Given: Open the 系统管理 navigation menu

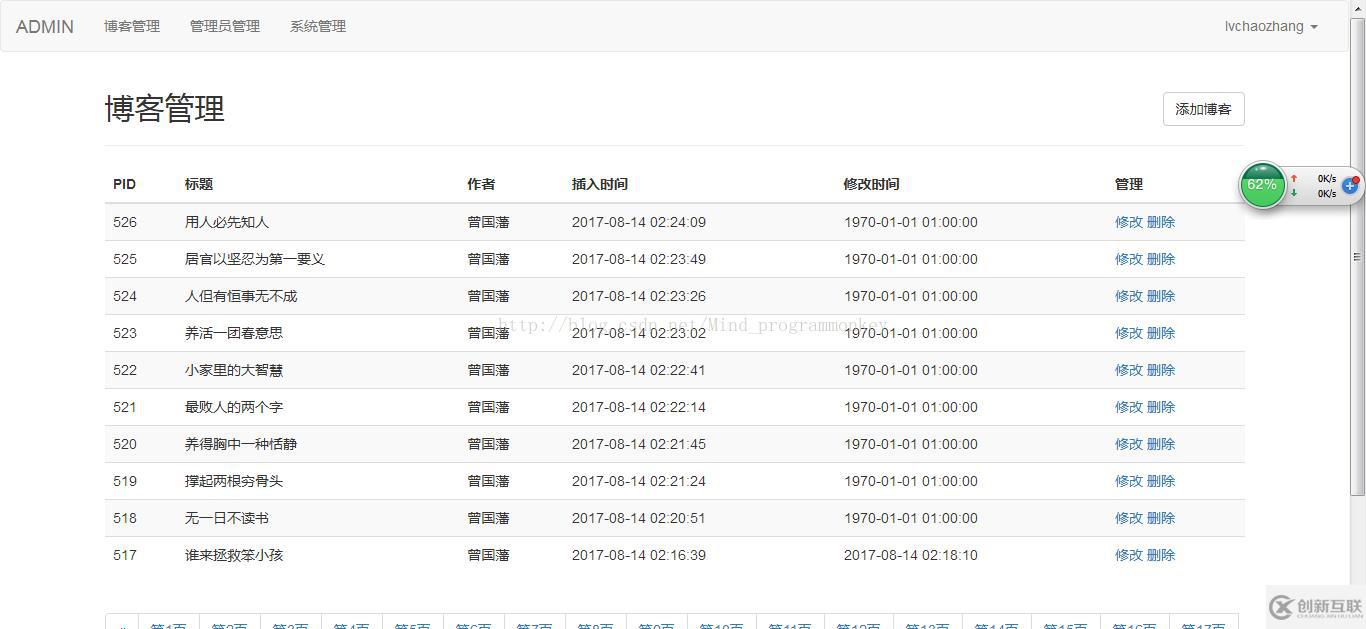Looking at the screenshot, I should [x=317, y=26].
